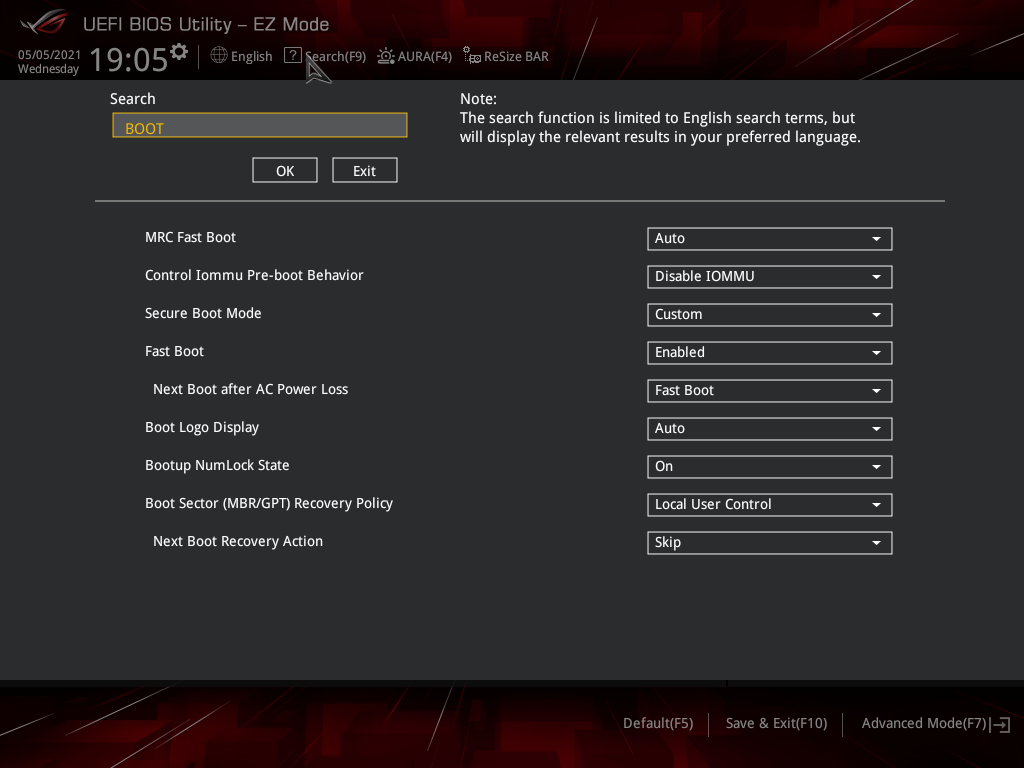This screenshot has width=1024, height=768.
Task: Open Secure Boot Mode dropdown
Action: pos(769,314)
